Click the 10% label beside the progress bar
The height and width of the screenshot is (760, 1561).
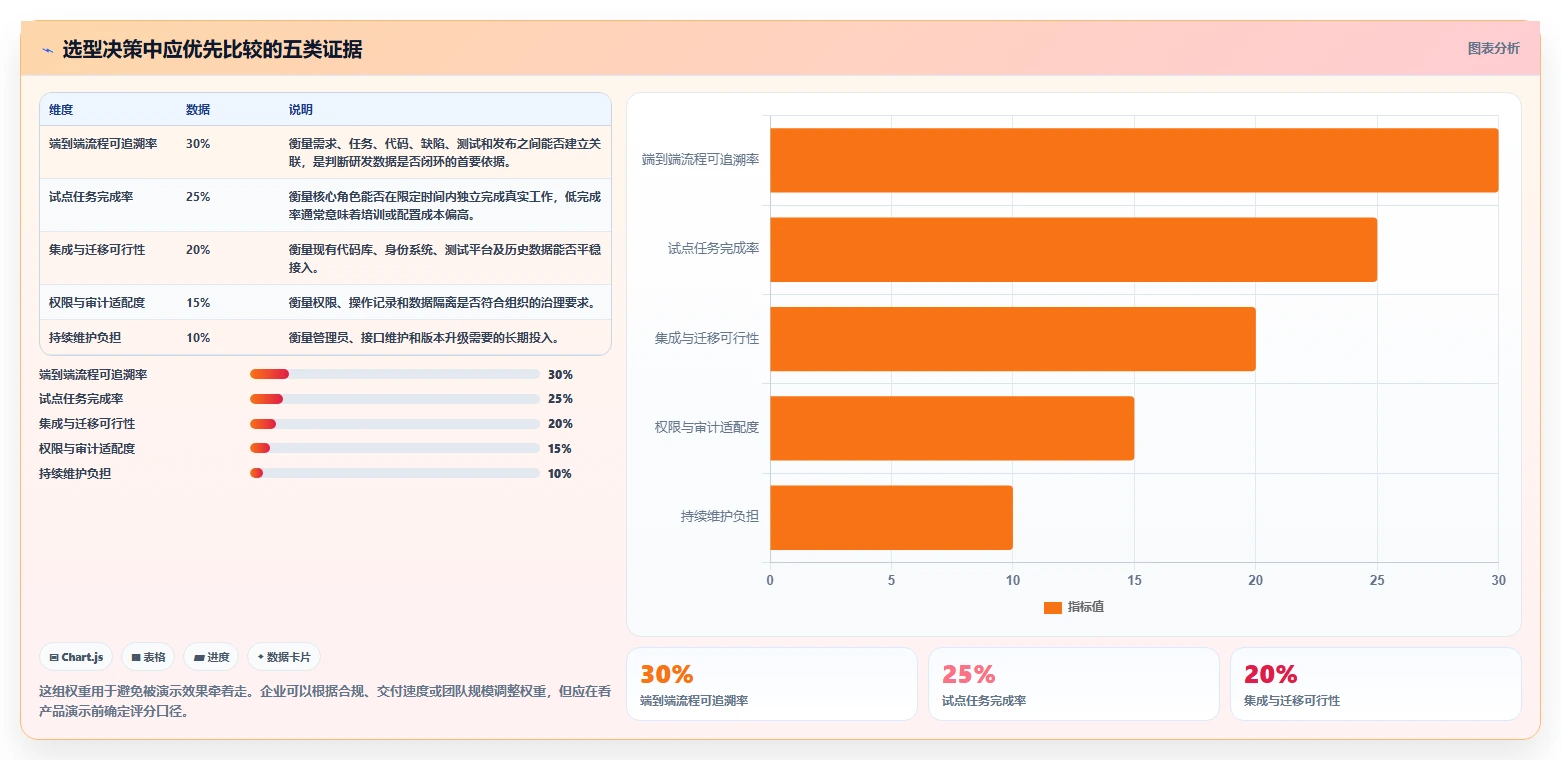click(560, 474)
